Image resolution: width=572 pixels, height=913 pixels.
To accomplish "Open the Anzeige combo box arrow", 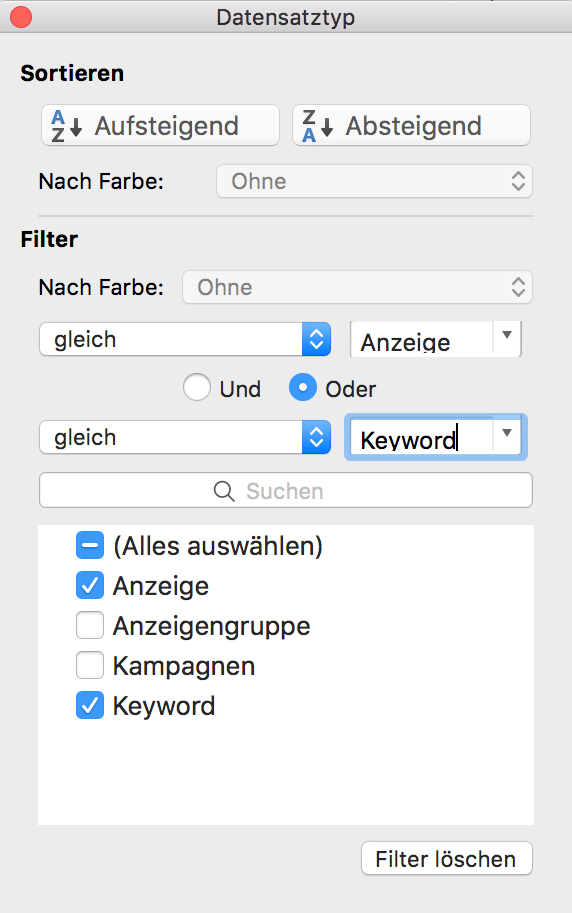I will (507, 336).
